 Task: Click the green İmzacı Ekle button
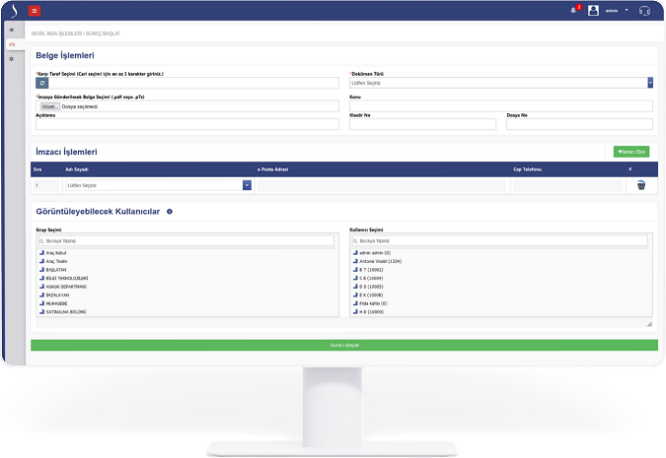tap(630, 151)
